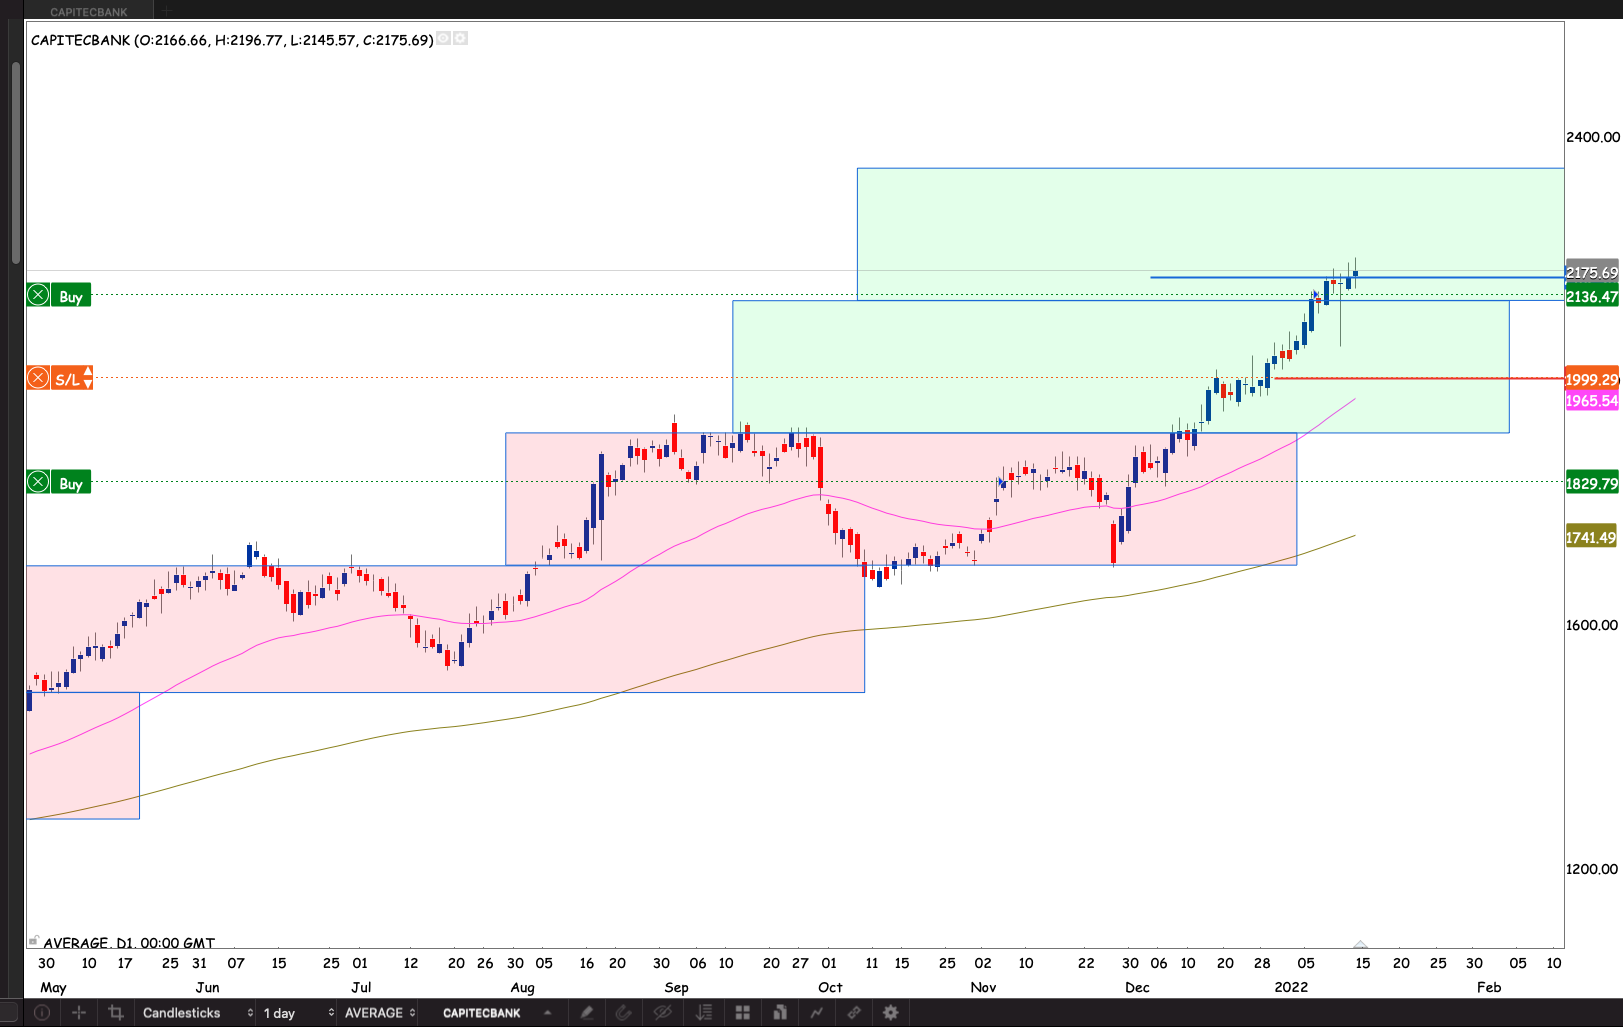Image resolution: width=1623 pixels, height=1027 pixels.
Task: Select the crosshair cursor tool
Action: (79, 1013)
